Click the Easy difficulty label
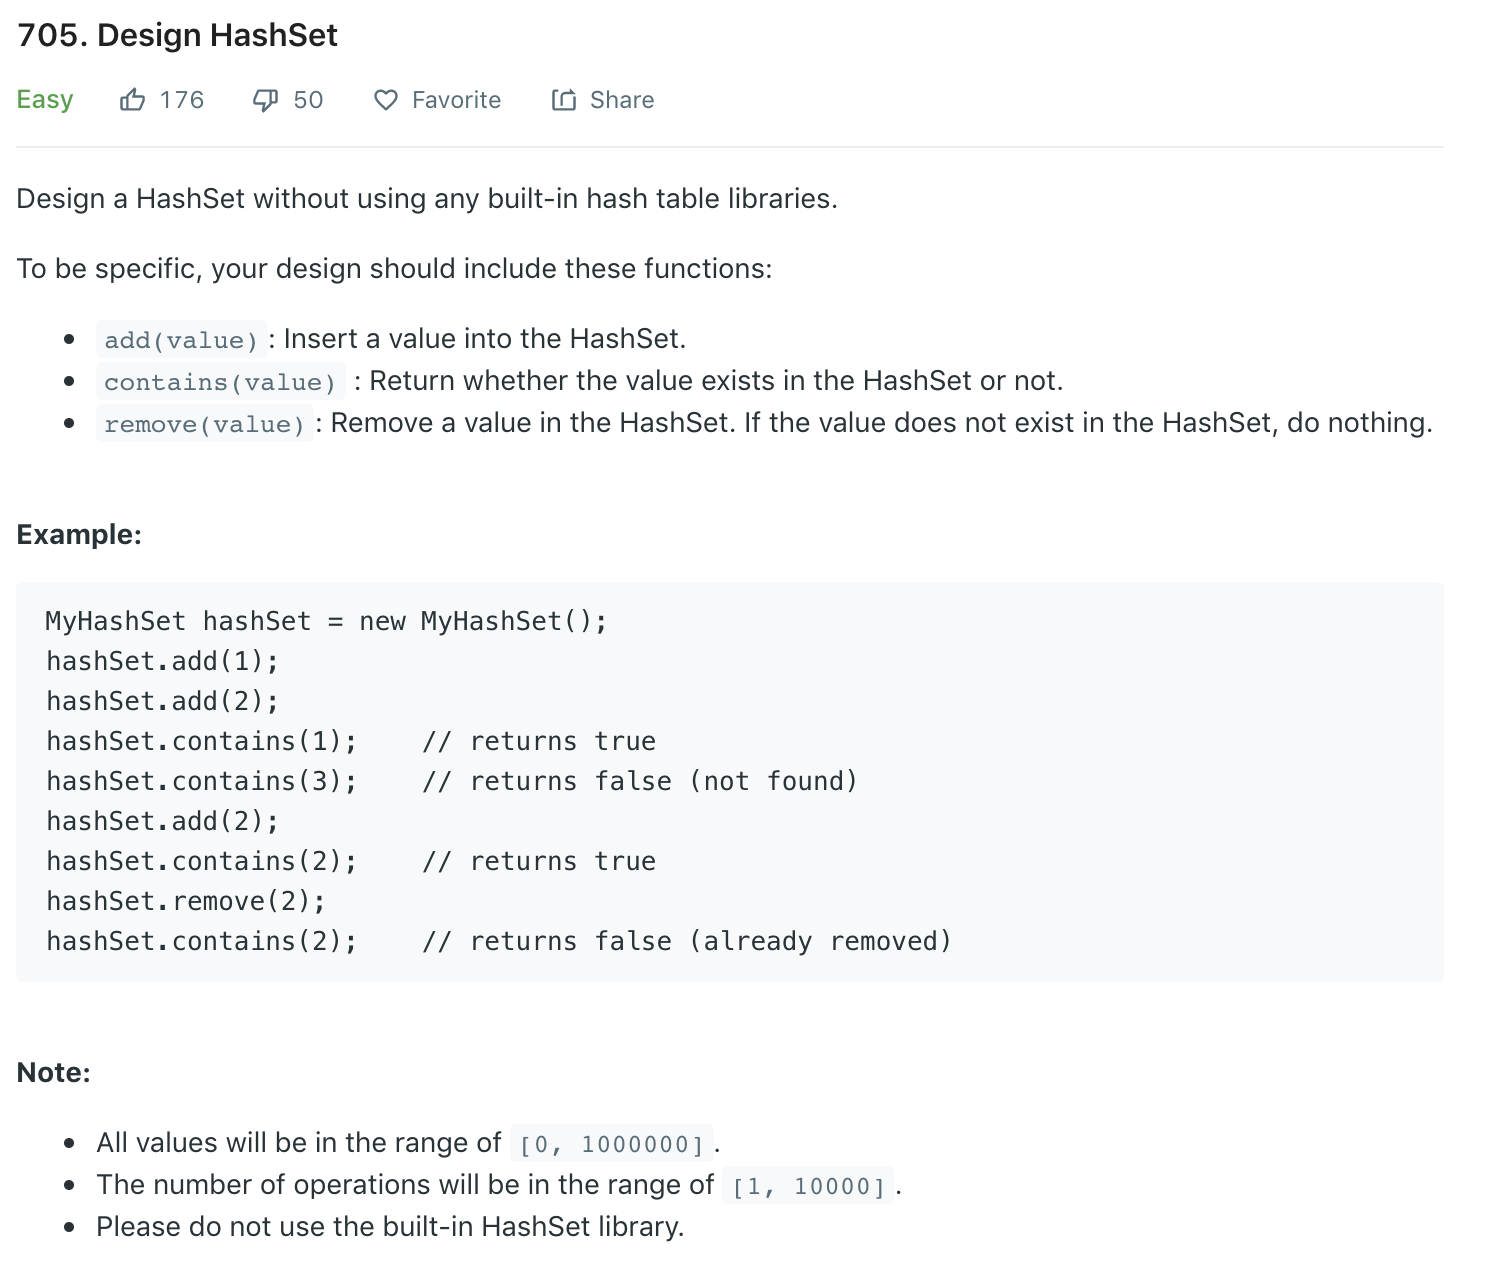Image resolution: width=1486 pixels, height=1264 pixels. pos(45,100)
